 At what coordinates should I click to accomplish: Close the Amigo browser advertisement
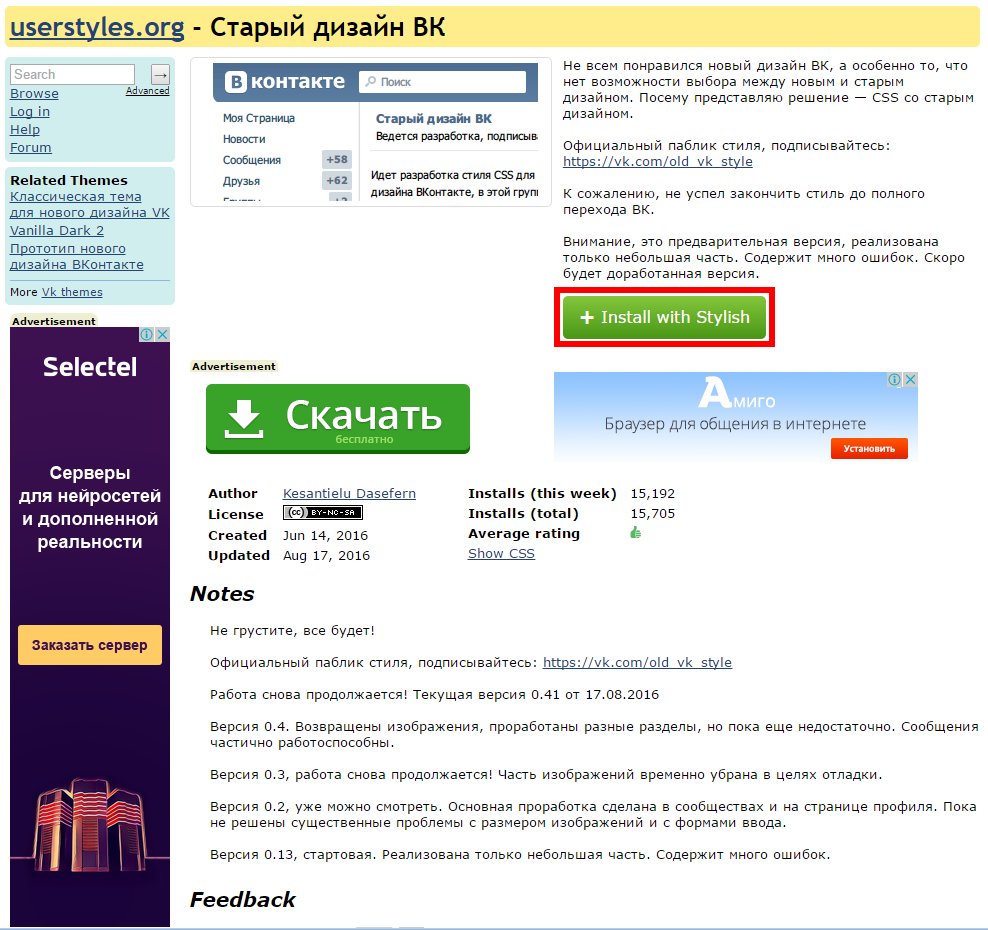(x=910, y=379)
